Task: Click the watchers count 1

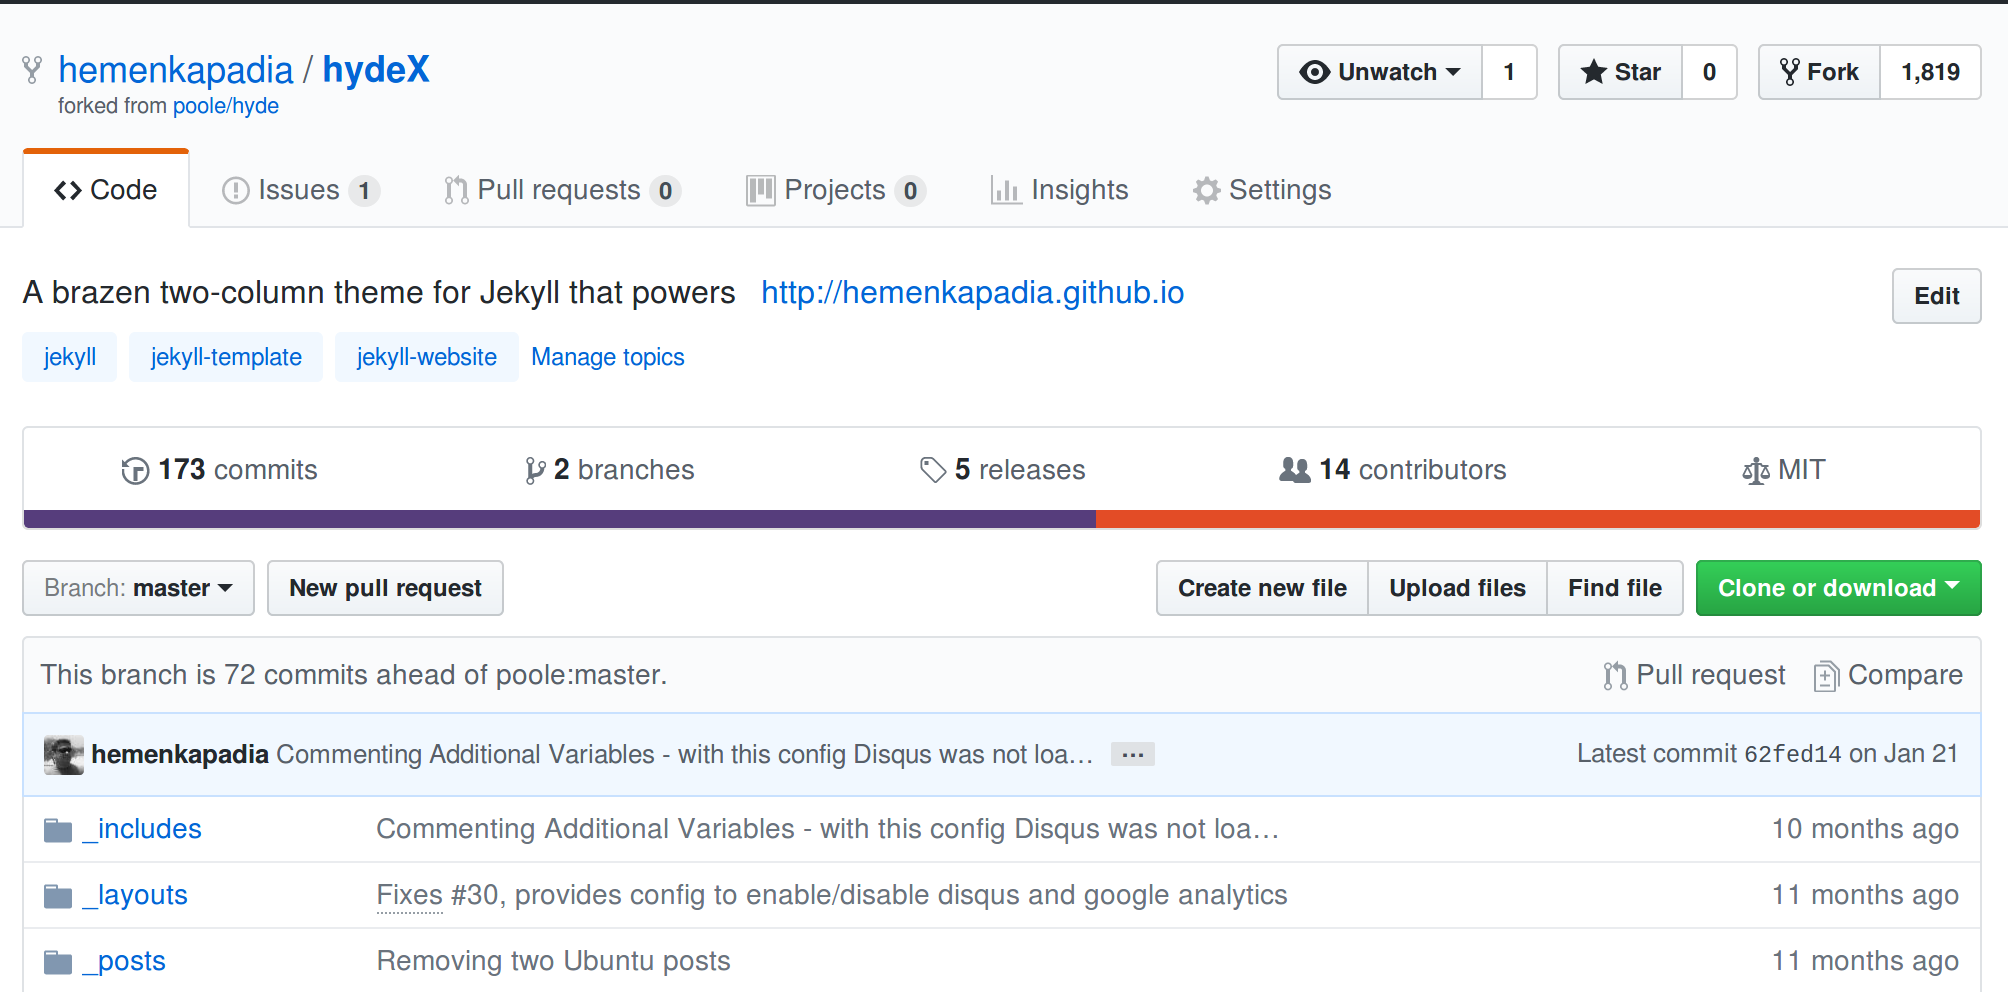Action: [1509, 72]
